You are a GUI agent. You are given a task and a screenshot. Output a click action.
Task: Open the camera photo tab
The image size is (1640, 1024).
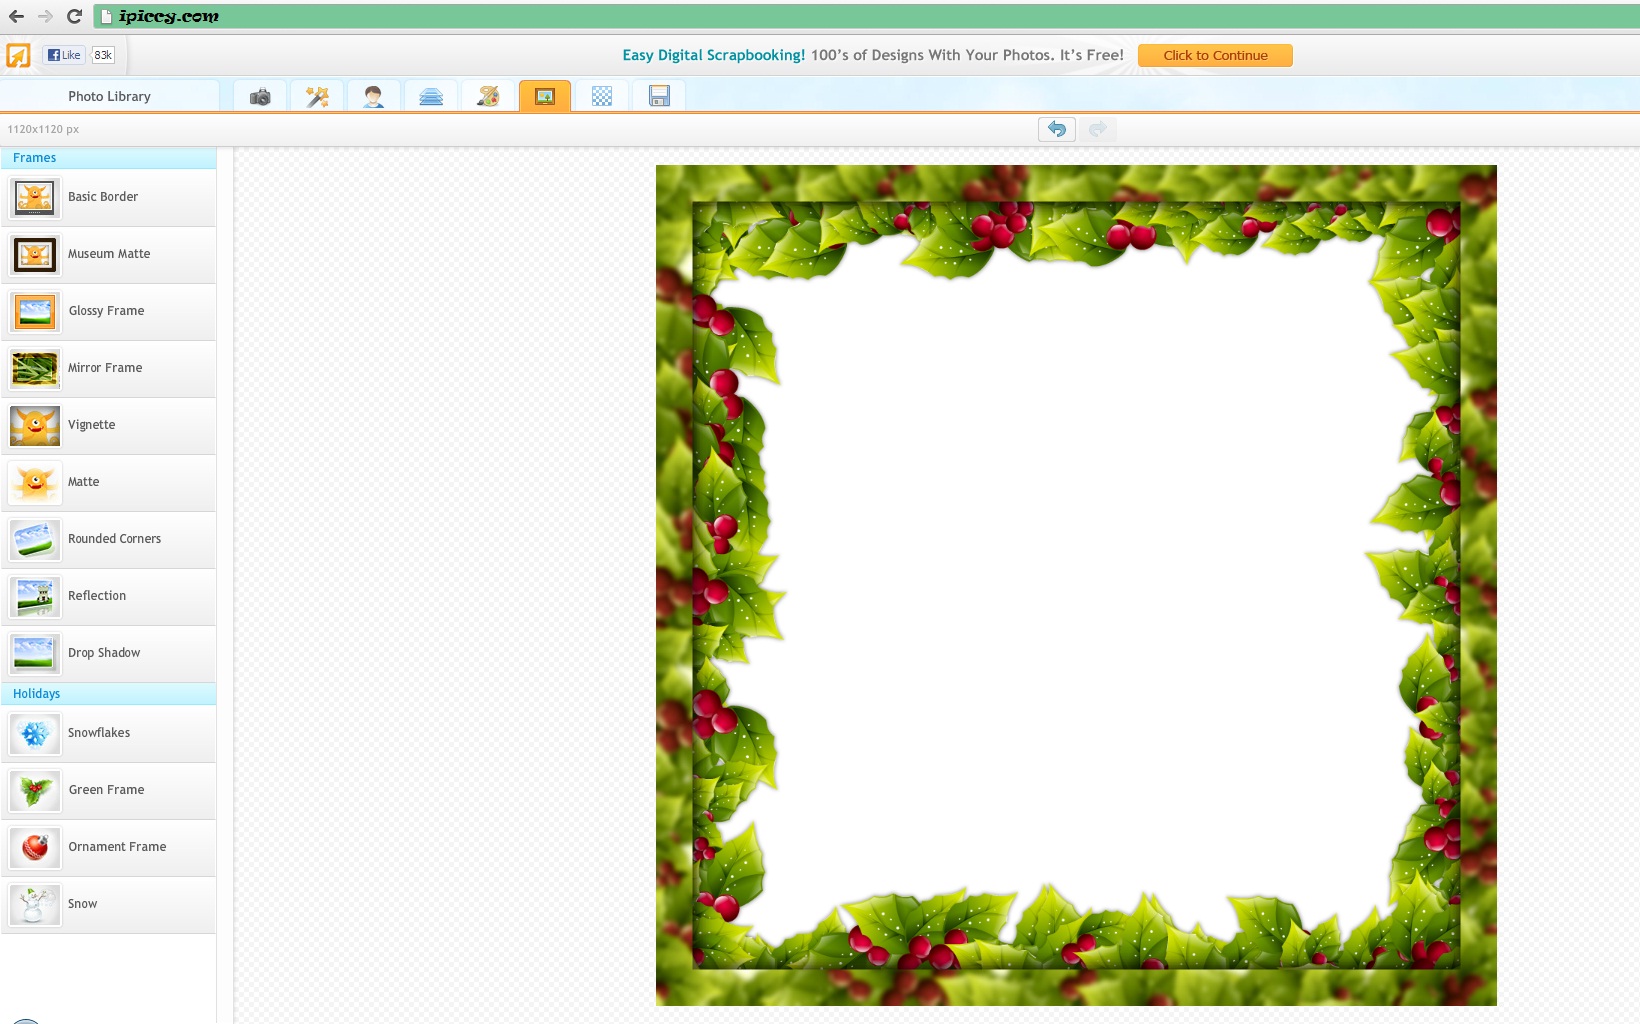(x=260, y=97)
